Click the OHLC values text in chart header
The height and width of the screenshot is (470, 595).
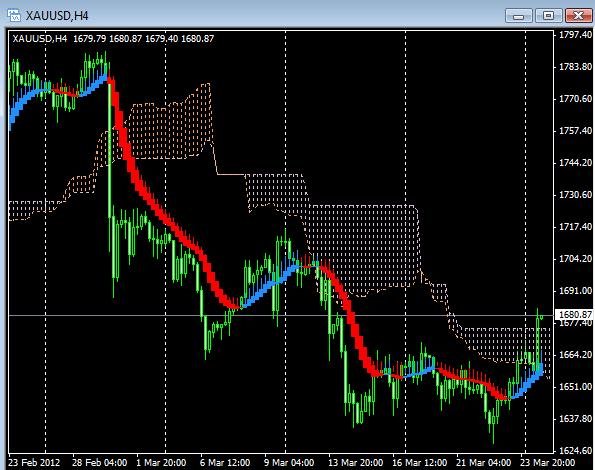pyautogui.click(x=143, y=39)
